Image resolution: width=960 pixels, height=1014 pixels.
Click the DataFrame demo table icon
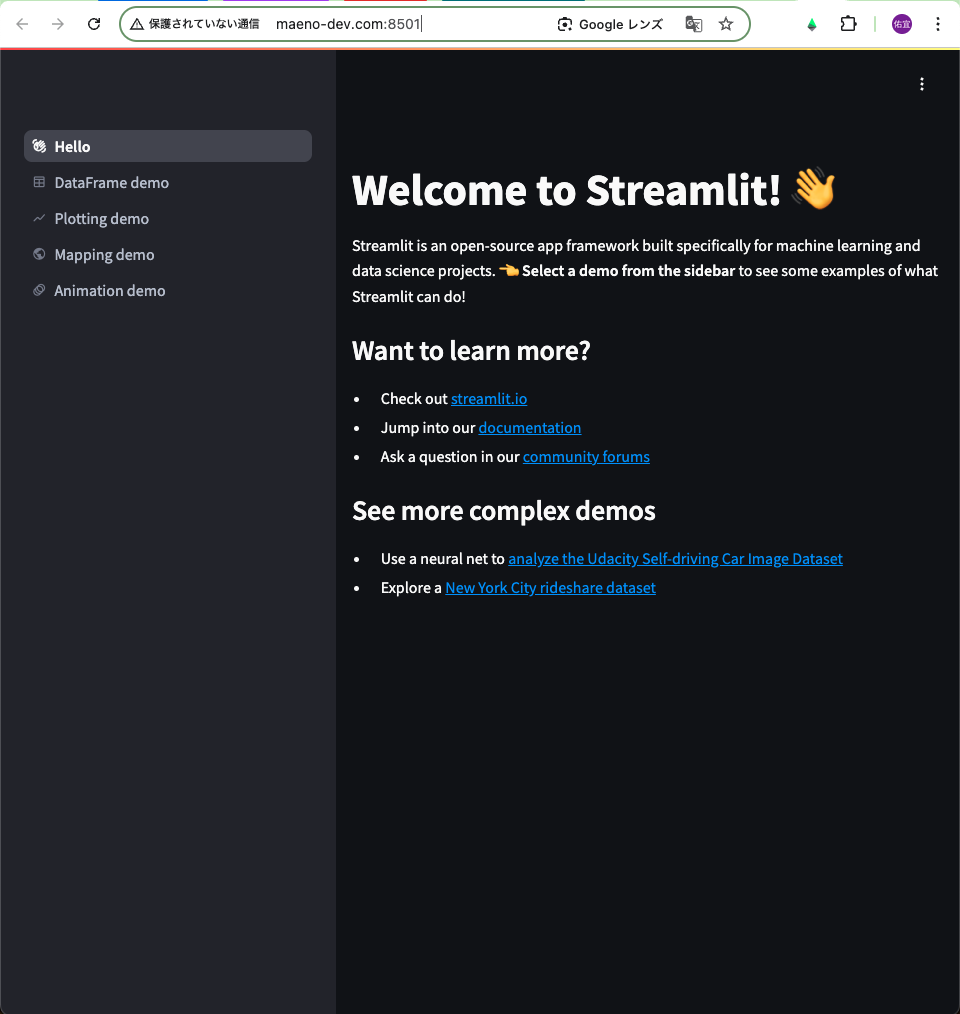click(38, 182)
